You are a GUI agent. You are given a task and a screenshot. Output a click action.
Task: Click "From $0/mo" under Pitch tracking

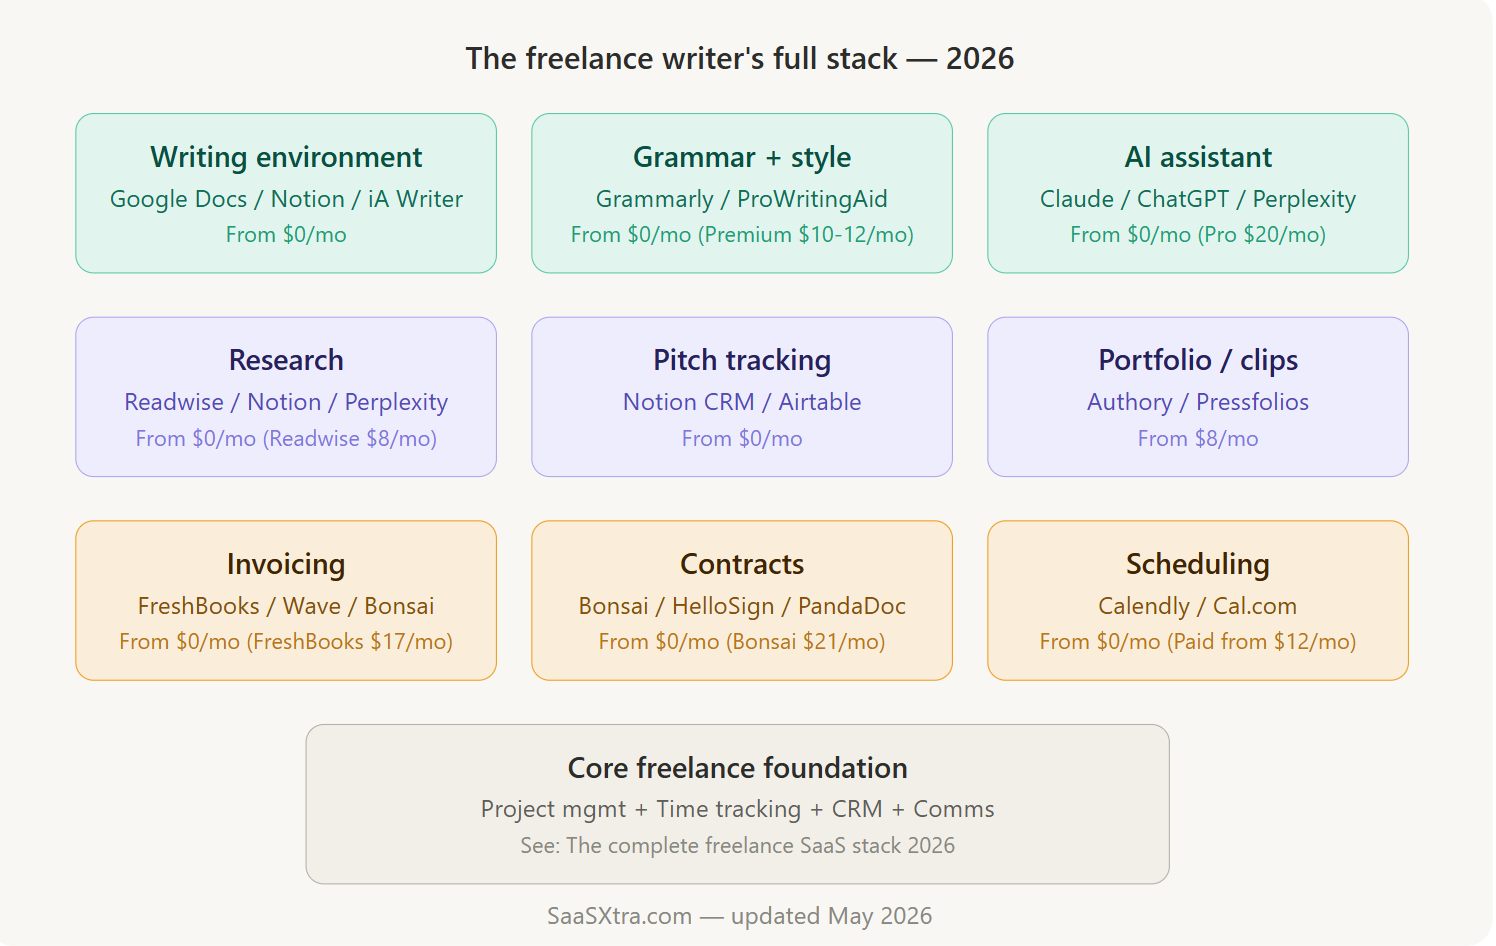point(742,439)
